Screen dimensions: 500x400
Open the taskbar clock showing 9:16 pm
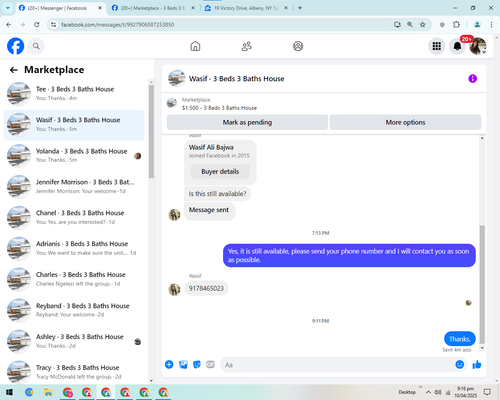465,392
